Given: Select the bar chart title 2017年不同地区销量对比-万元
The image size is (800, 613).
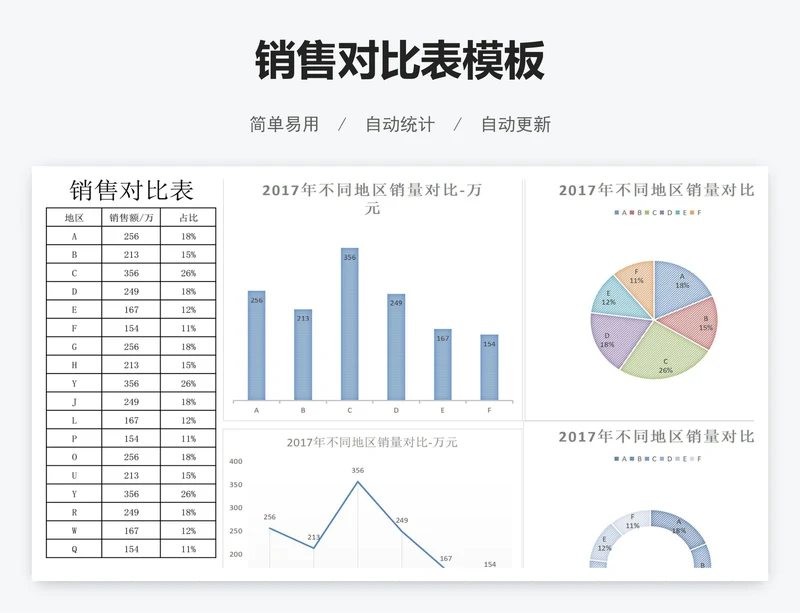Looking at the screenshot, I should click(x=372, y=199).
